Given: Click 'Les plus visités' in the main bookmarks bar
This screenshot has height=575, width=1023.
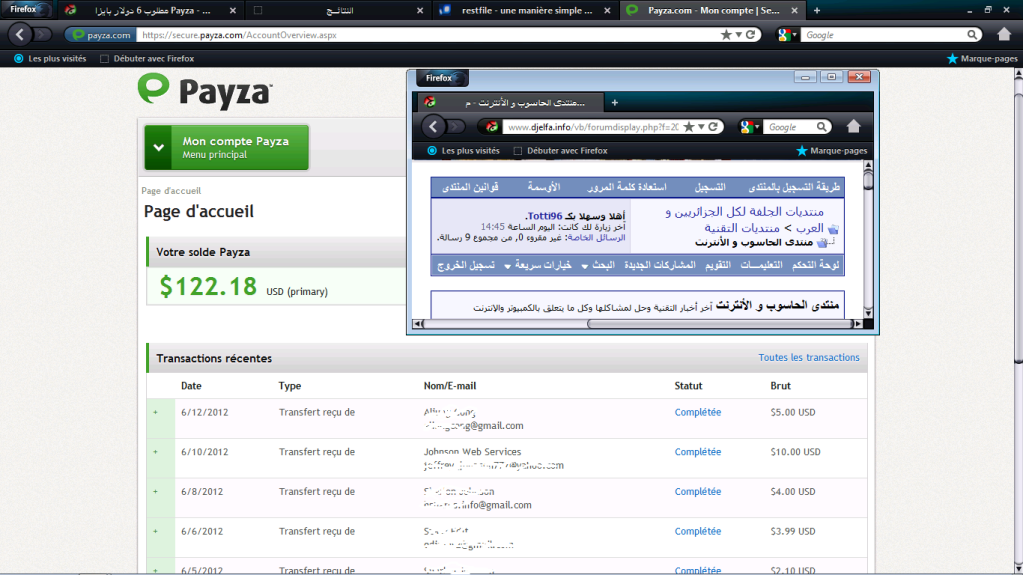Looking at the screenshot, I should (50, 59).
